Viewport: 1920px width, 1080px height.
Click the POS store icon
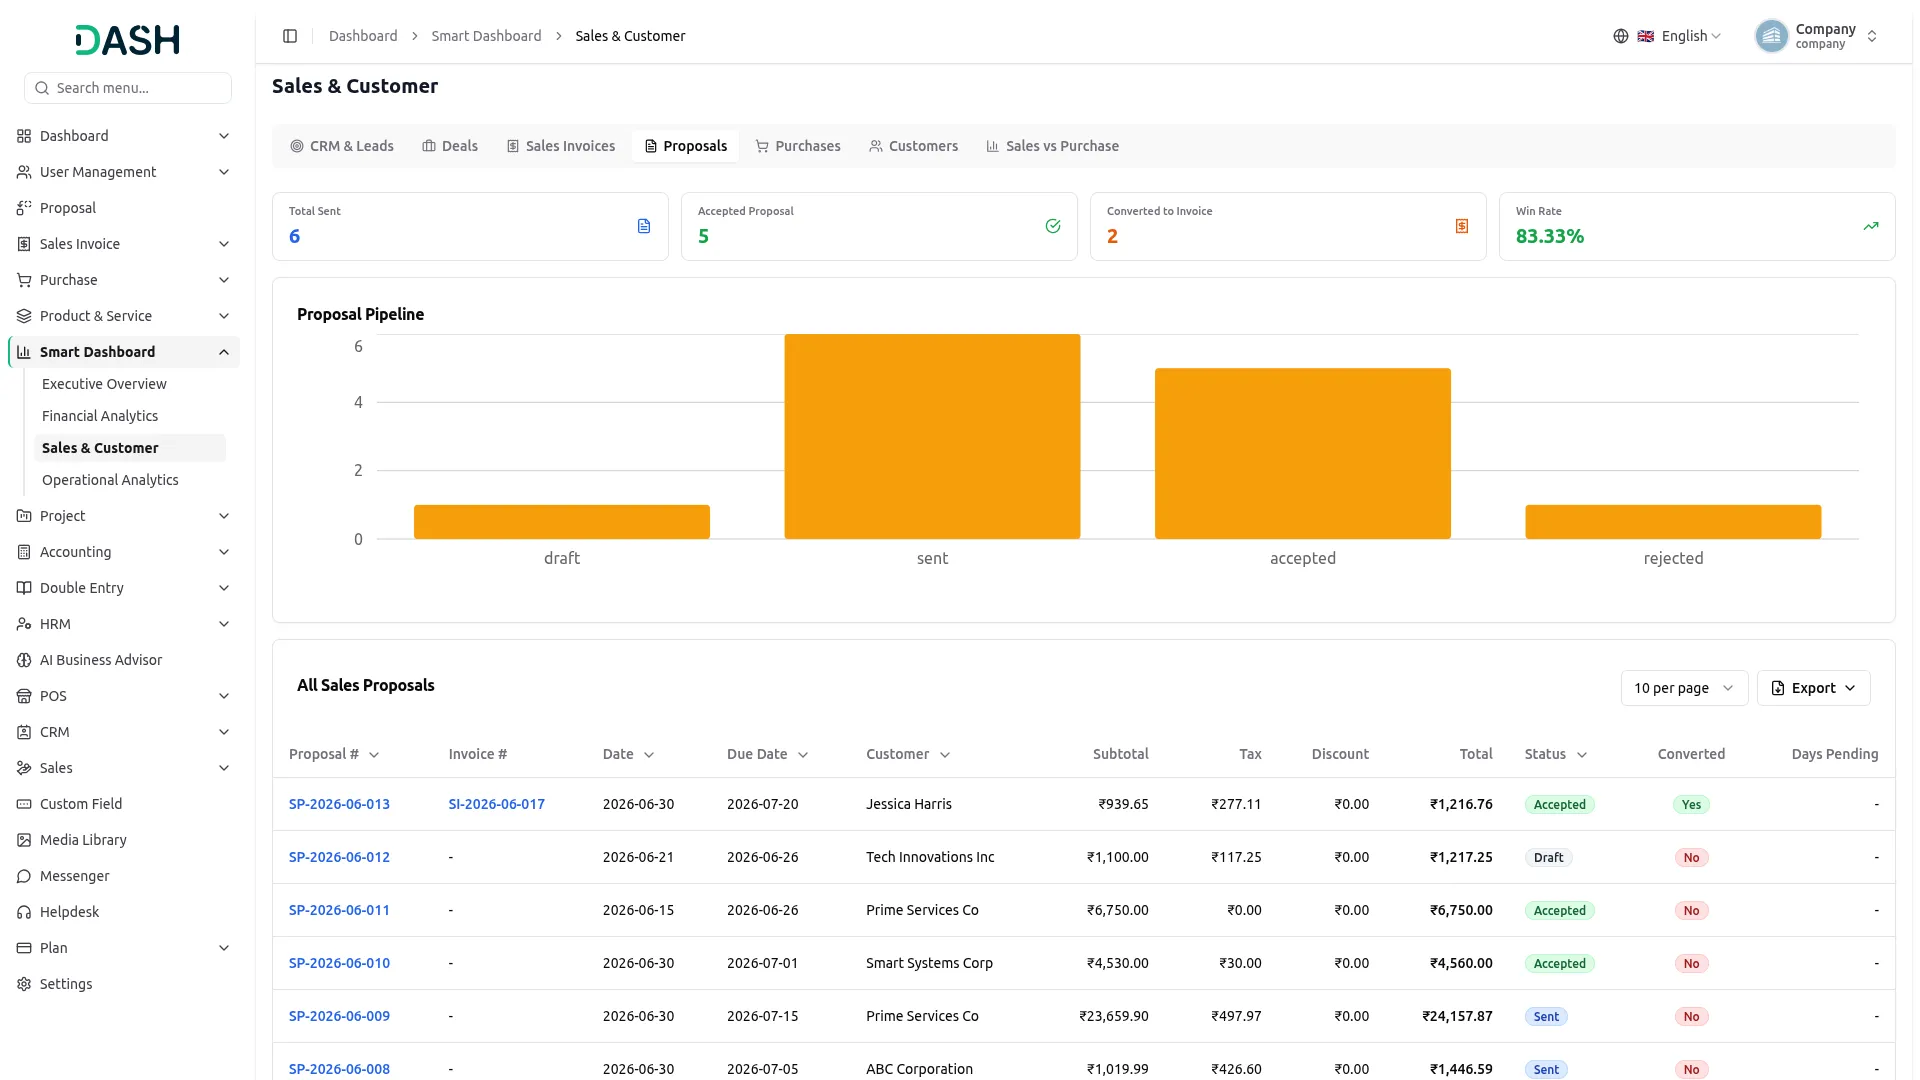(24, 696)
